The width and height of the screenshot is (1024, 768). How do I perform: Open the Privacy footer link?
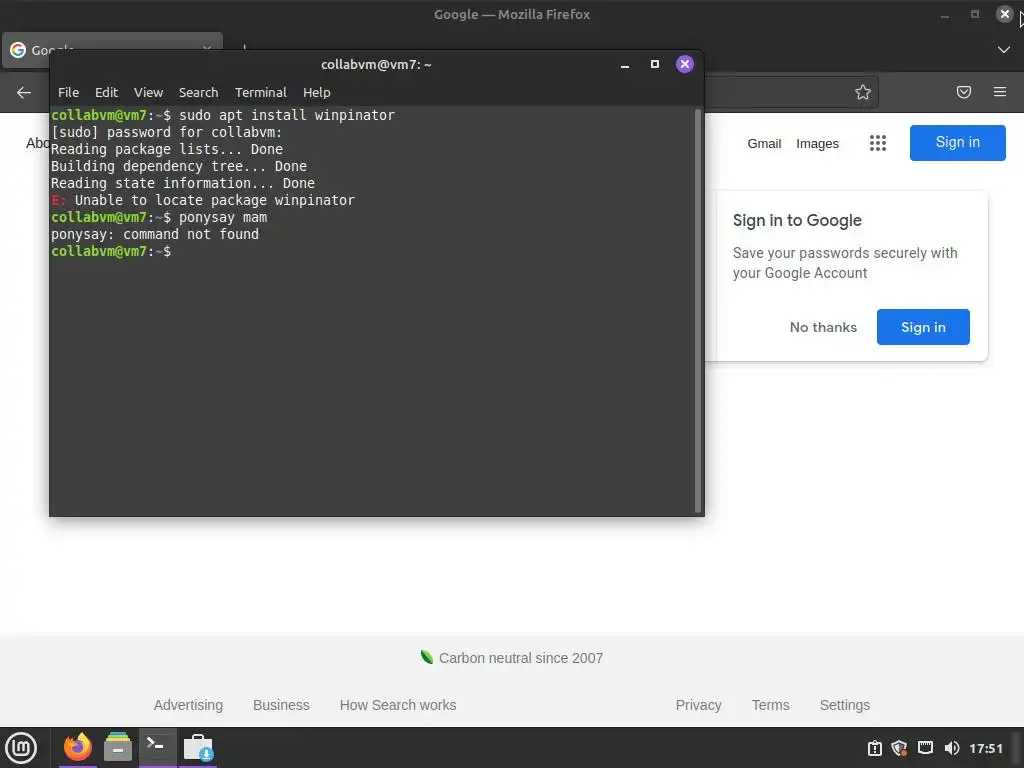pyautogui.click(x=698, y=705)
